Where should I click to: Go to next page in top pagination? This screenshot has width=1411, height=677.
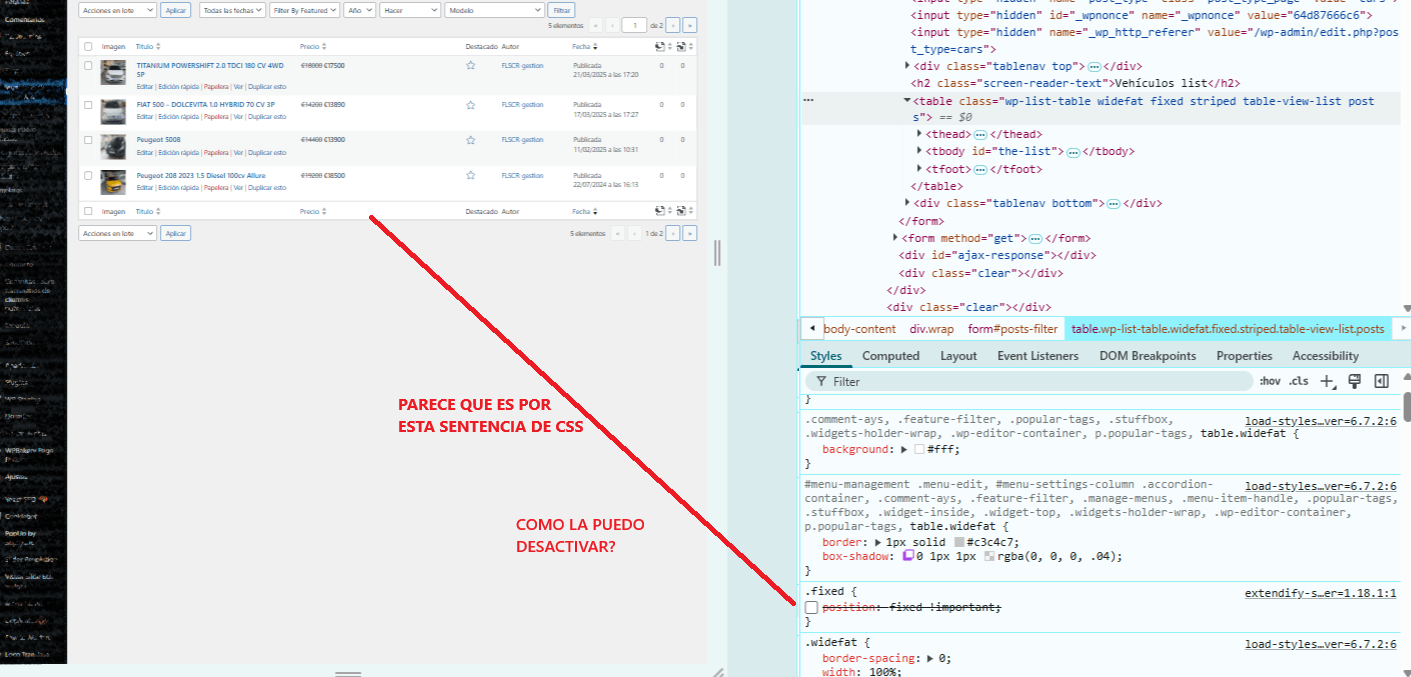pyautogui.click(x=673, y=25)
